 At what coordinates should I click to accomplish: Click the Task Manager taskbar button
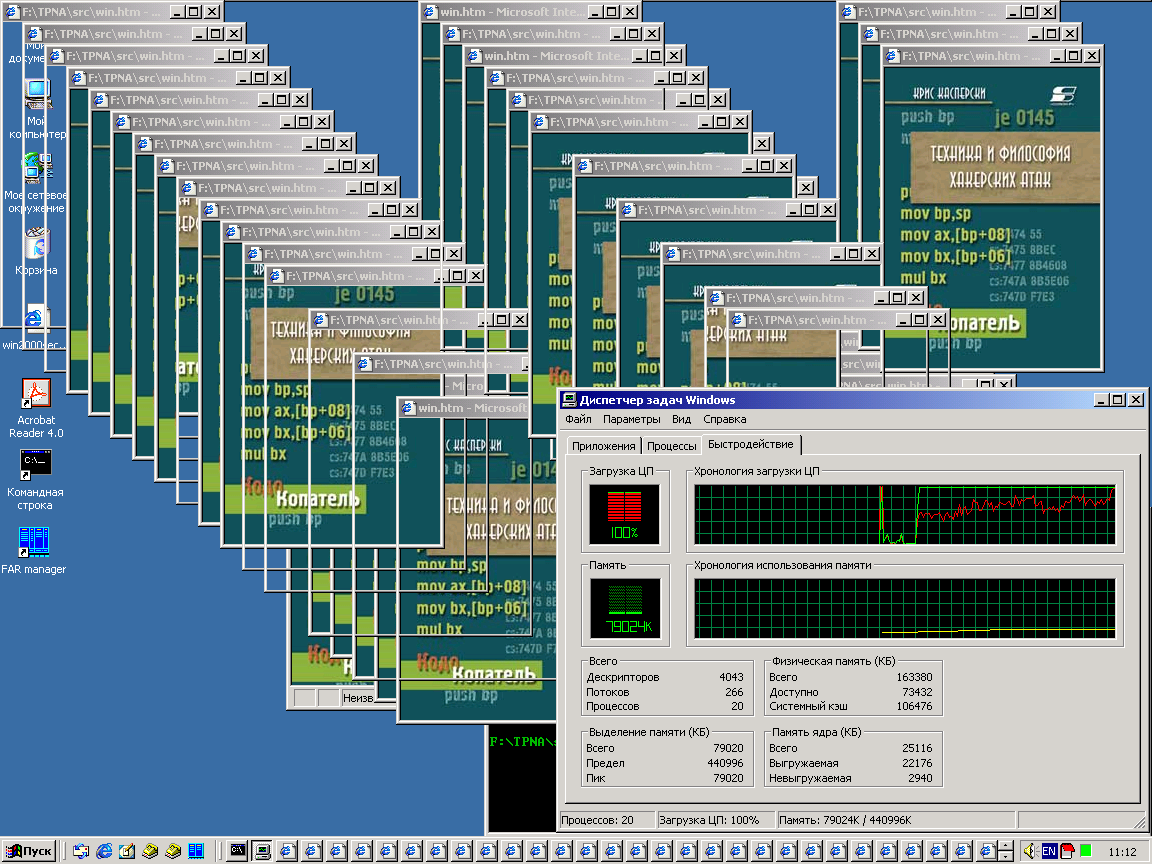[x=262, y=851]
